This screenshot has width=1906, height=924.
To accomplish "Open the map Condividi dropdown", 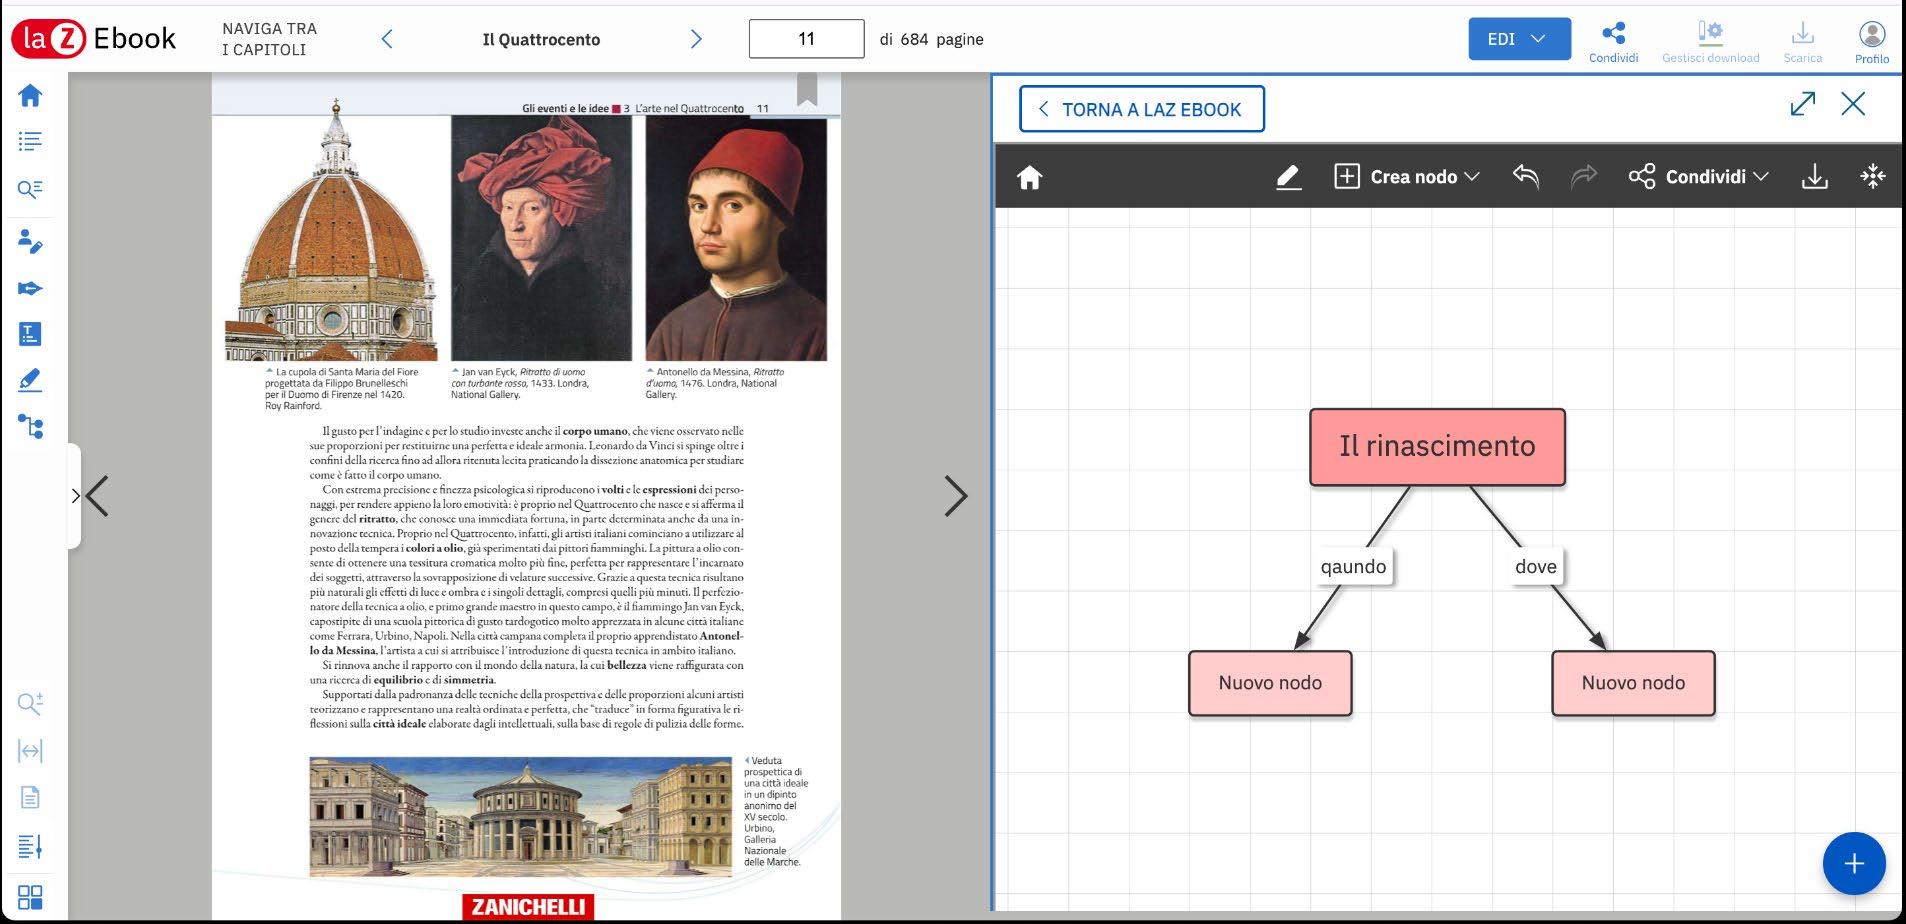I will [1698, 177].
